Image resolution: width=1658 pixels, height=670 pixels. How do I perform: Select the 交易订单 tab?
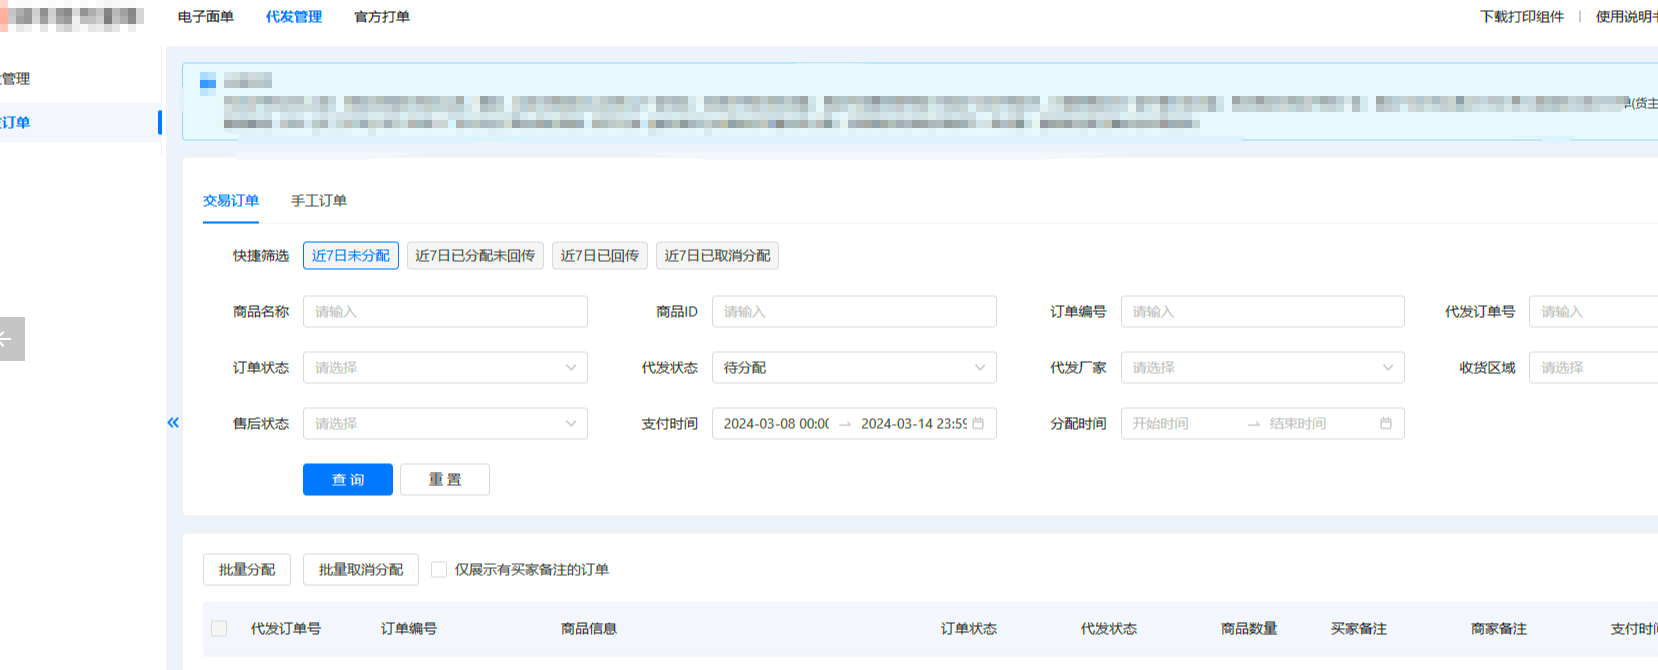click(231, 201)
